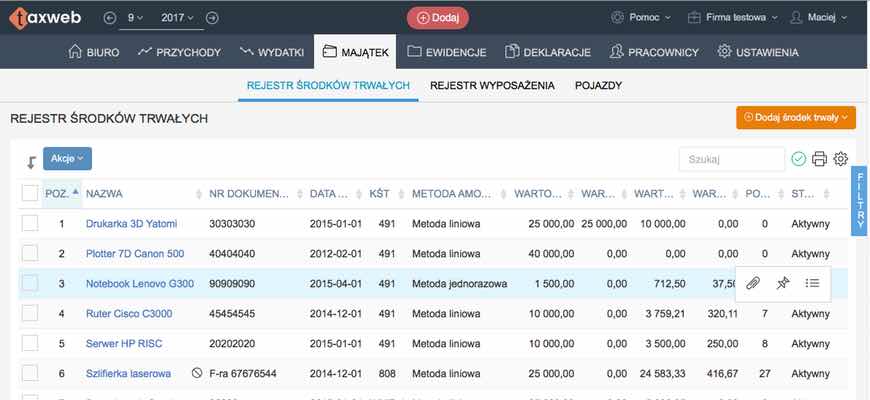Open the Ewidencje menu
870x400 pixels.
tap(447, 52)
